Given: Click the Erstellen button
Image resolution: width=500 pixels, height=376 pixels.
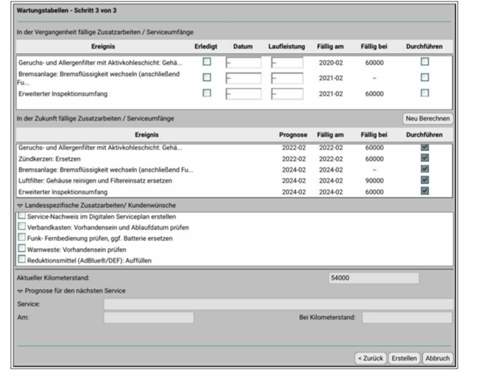Looking at the screenshot, I should point(404,358).
